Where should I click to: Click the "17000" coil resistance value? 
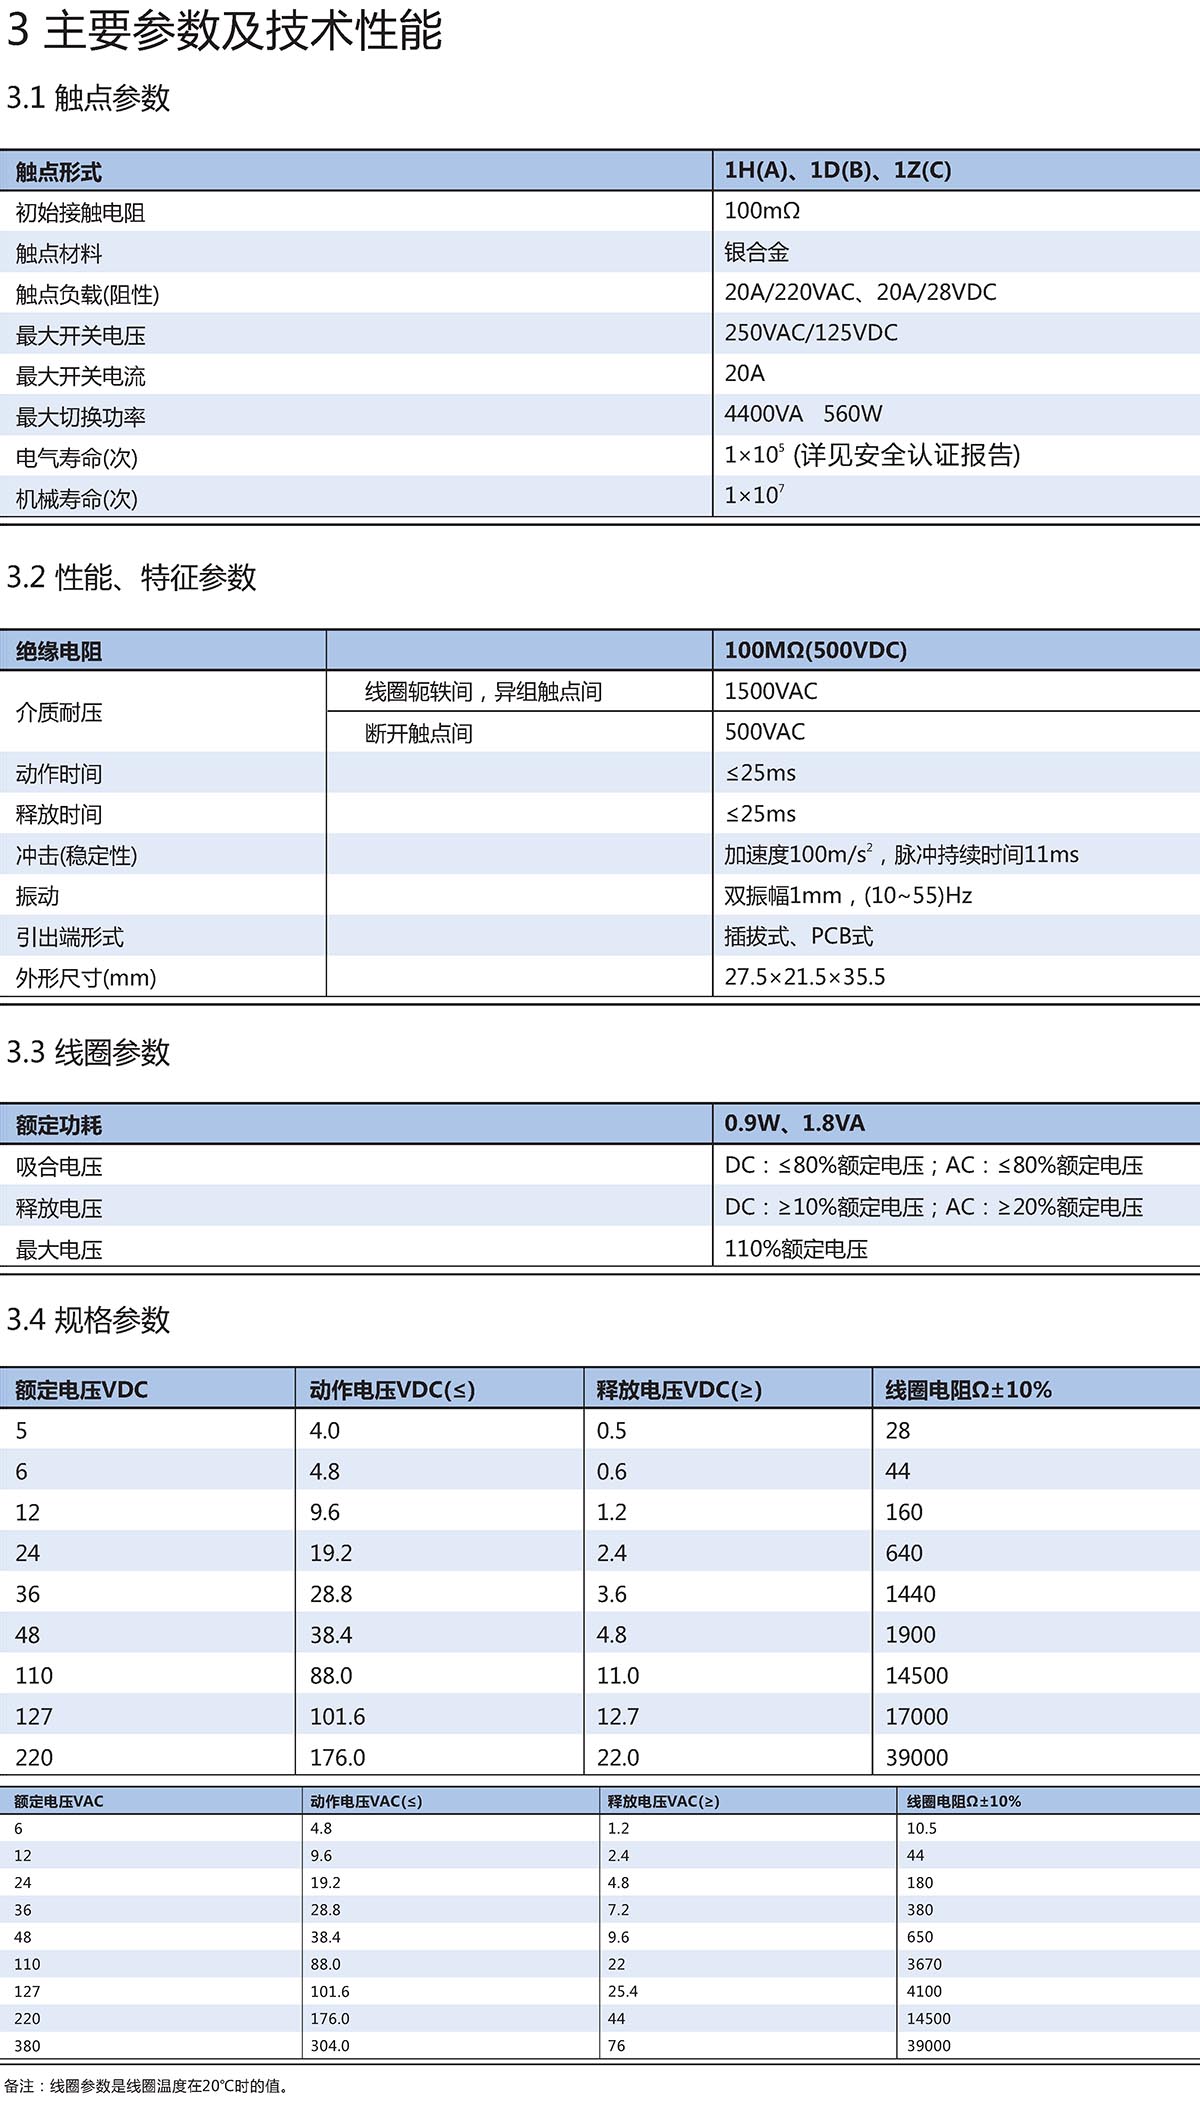[916, 1717]
